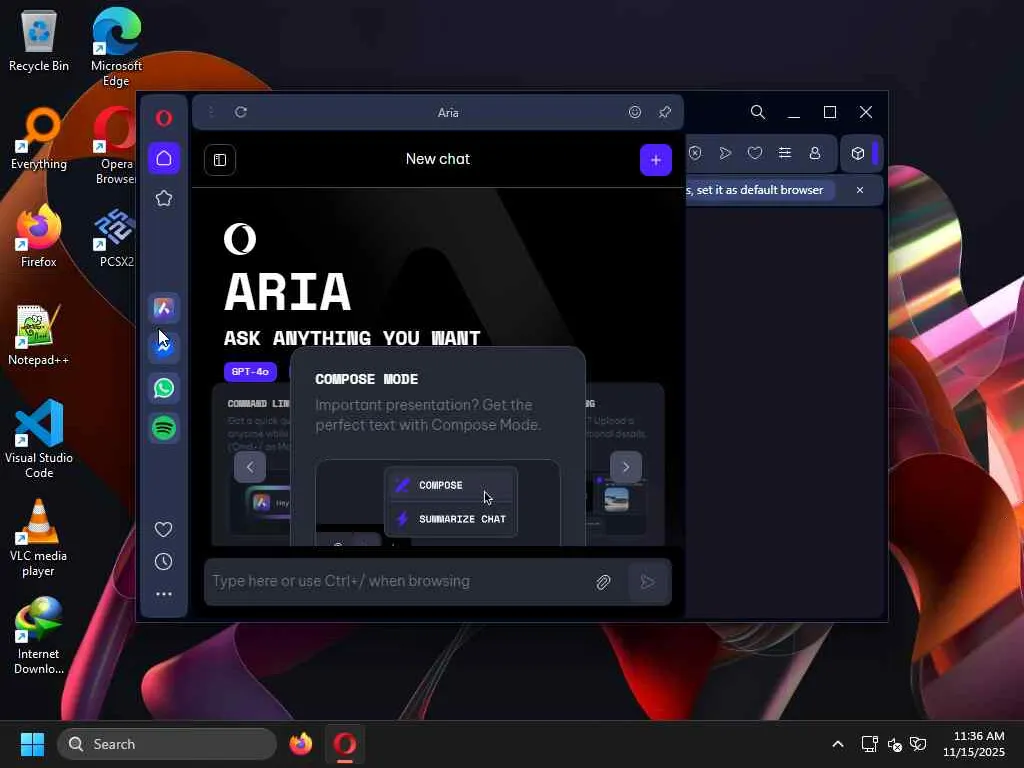Reload the Aria panel

point(240,112)
